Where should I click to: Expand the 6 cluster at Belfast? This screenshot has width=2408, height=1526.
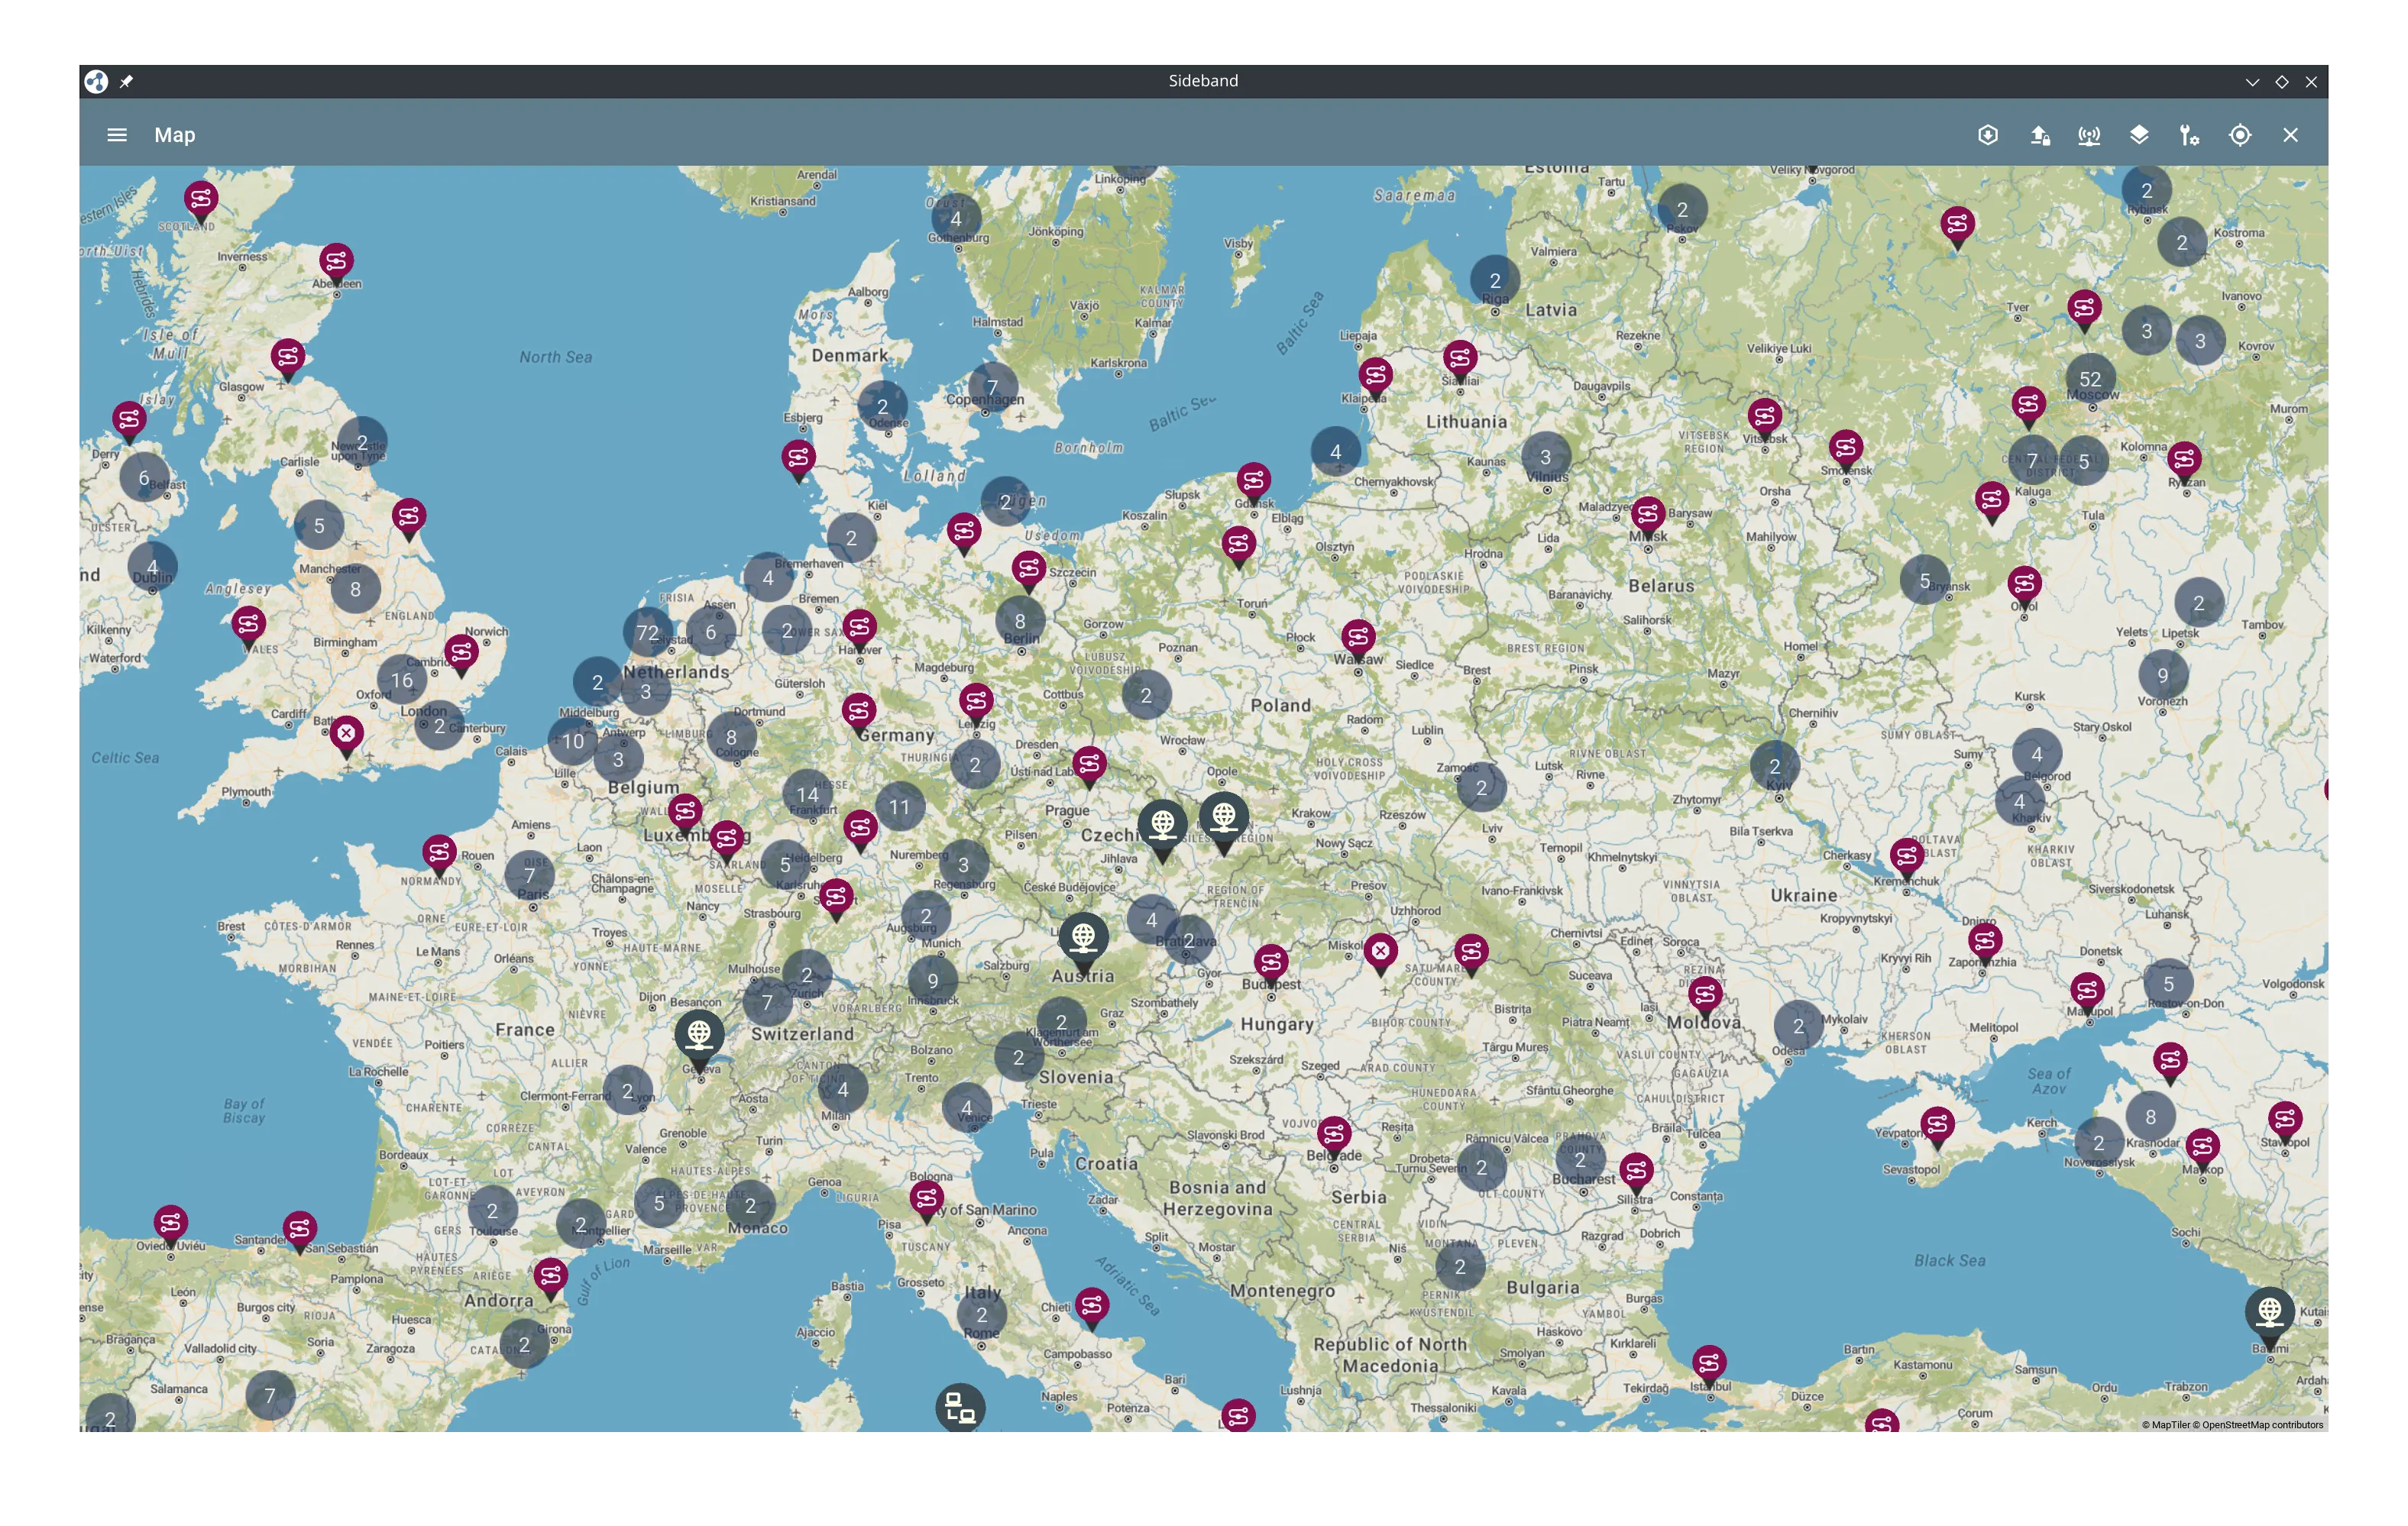(x=144, y=477)
